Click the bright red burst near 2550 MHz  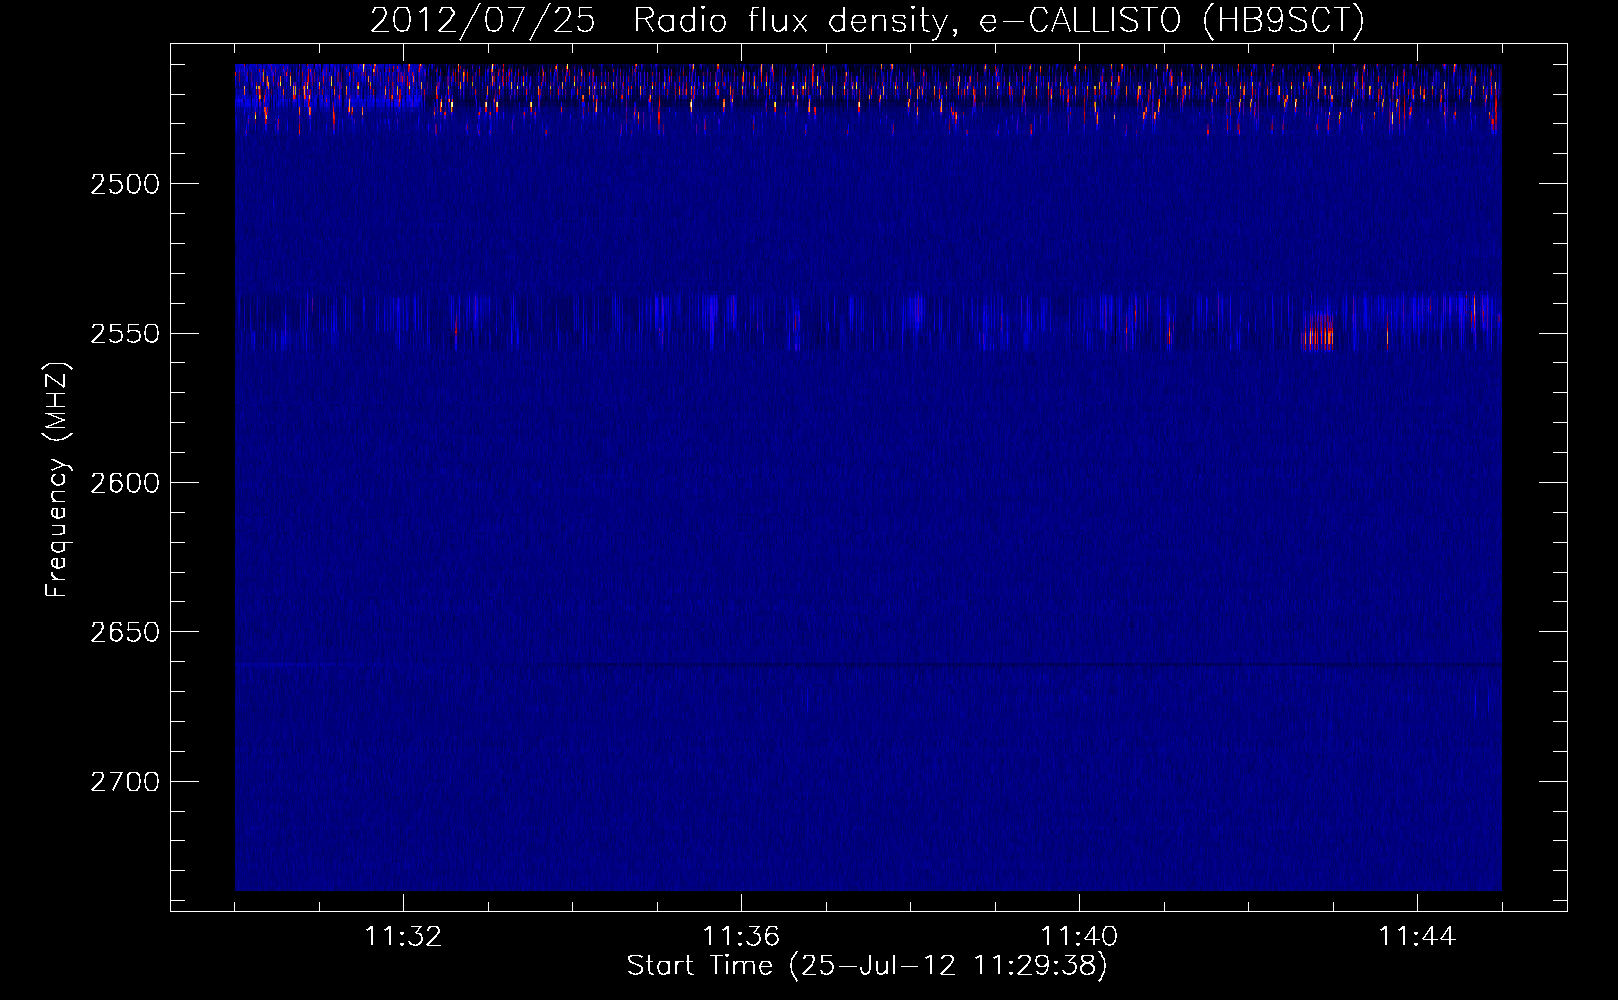(x=1321, y=330)
